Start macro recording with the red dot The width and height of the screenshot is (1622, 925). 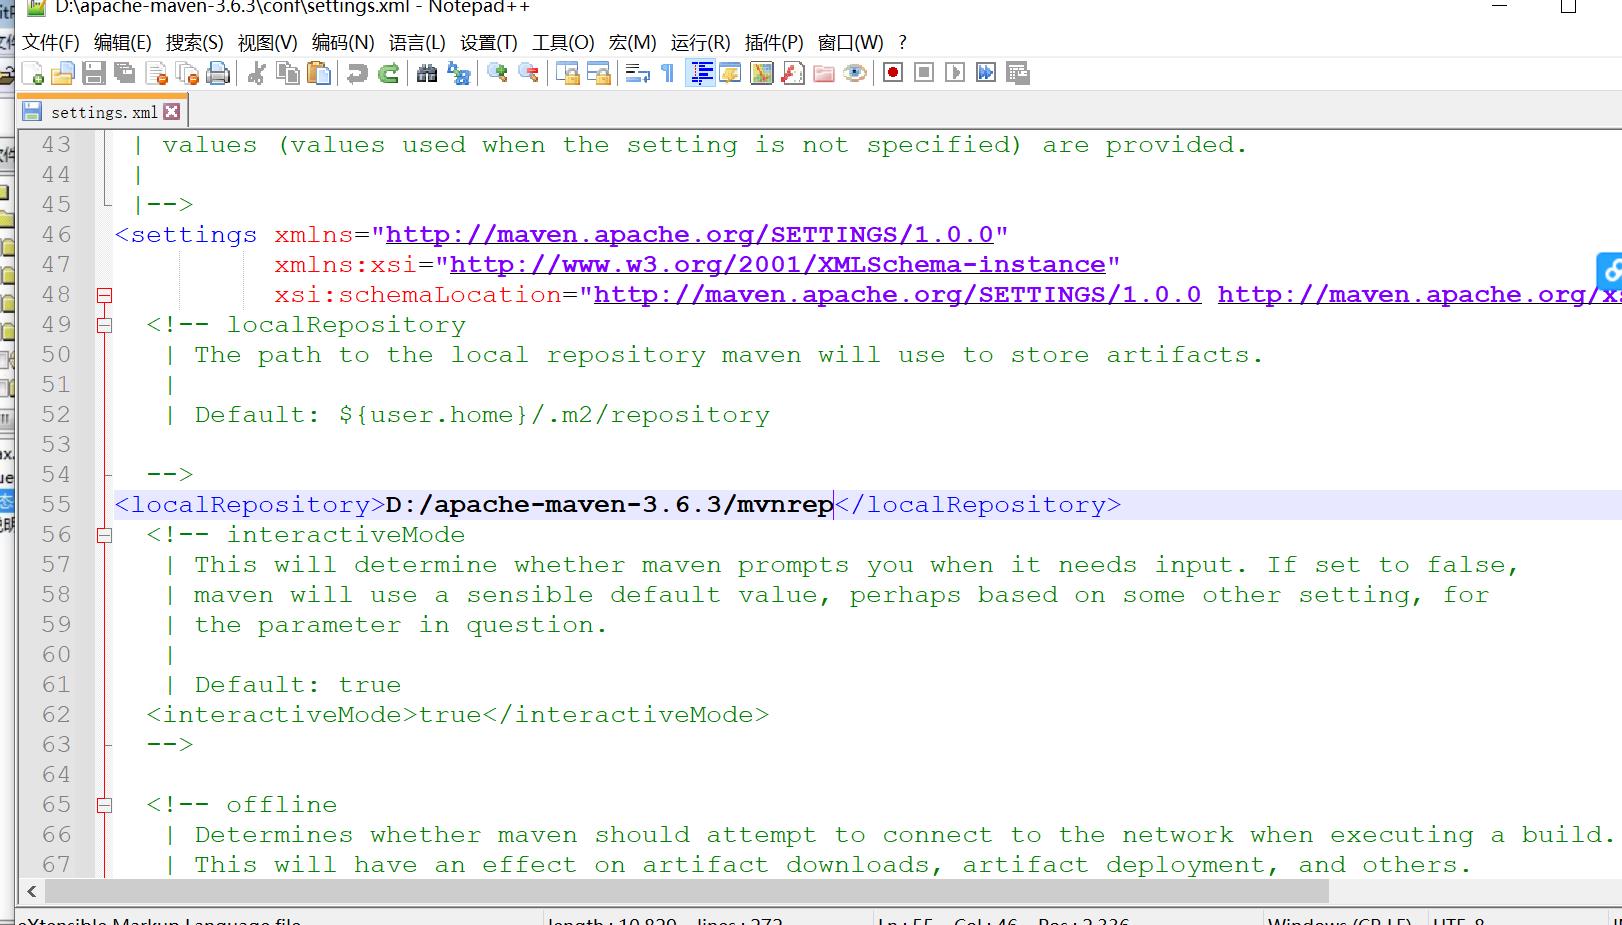893,73
